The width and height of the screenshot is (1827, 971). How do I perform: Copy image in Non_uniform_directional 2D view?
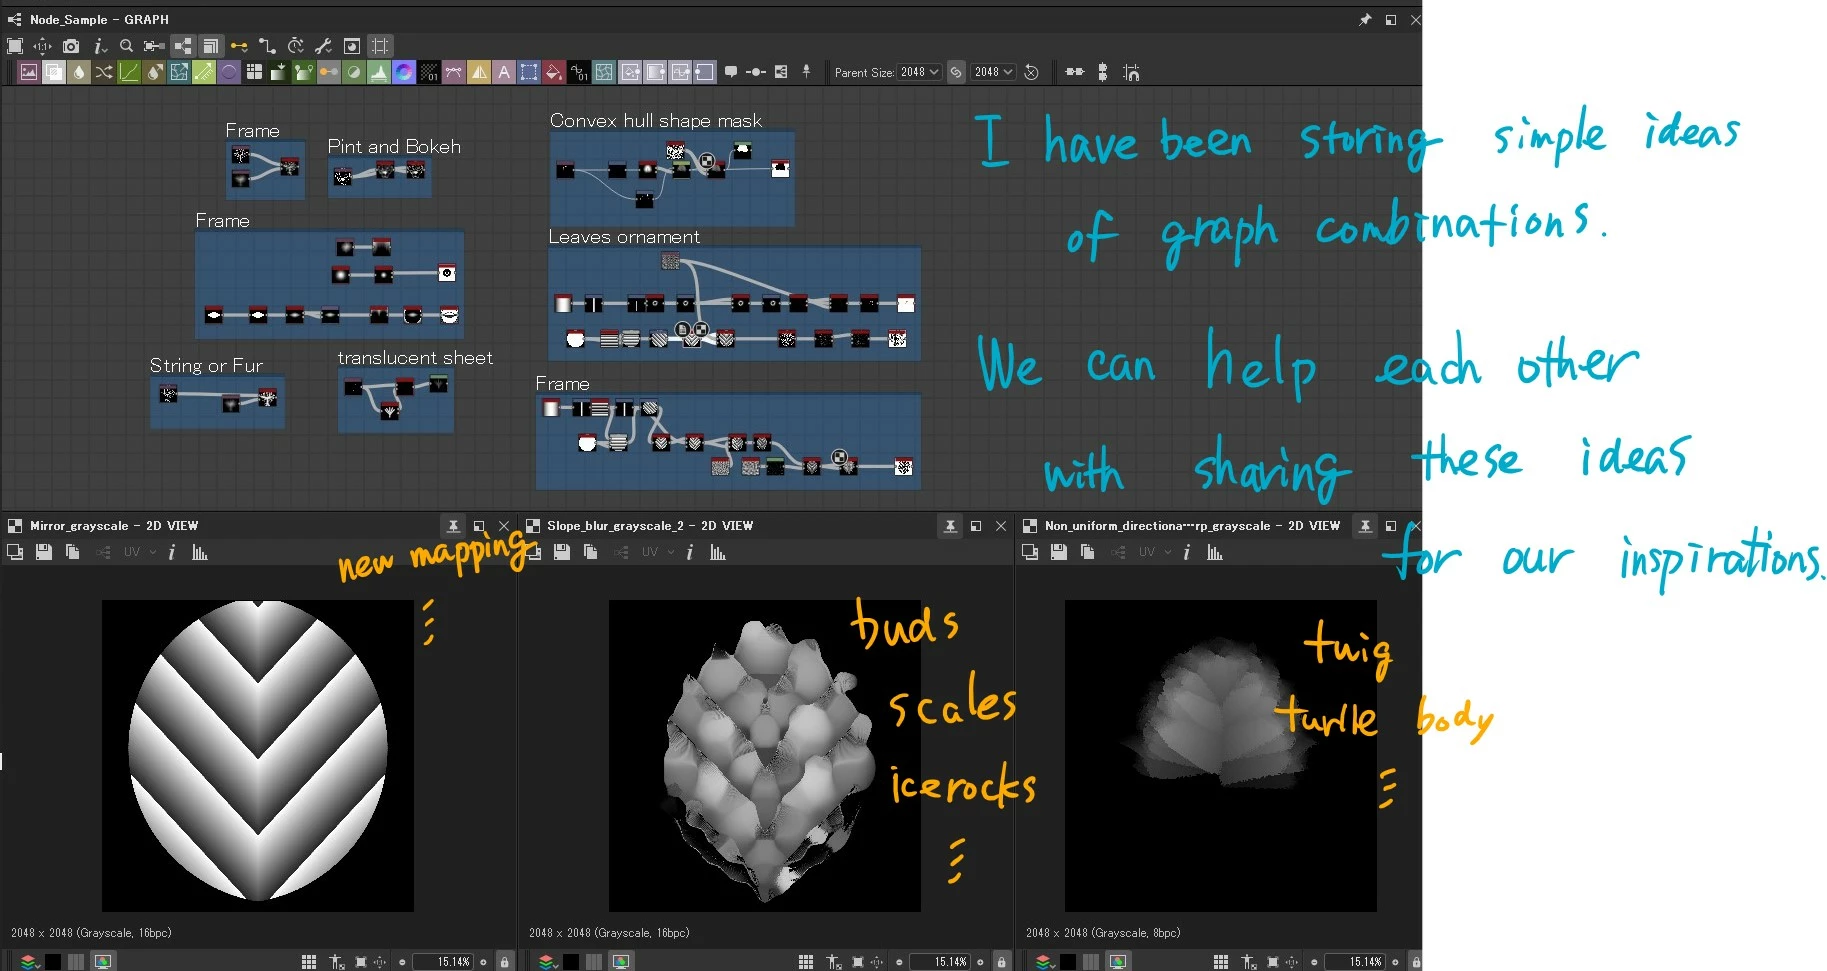1087,552
